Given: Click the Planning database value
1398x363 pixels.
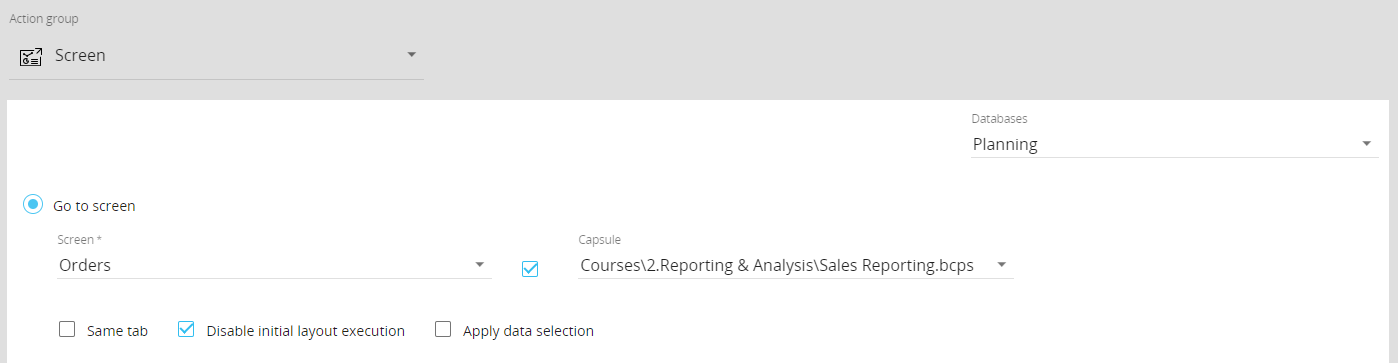Looking at the screenshot, I should point(1005,144).
